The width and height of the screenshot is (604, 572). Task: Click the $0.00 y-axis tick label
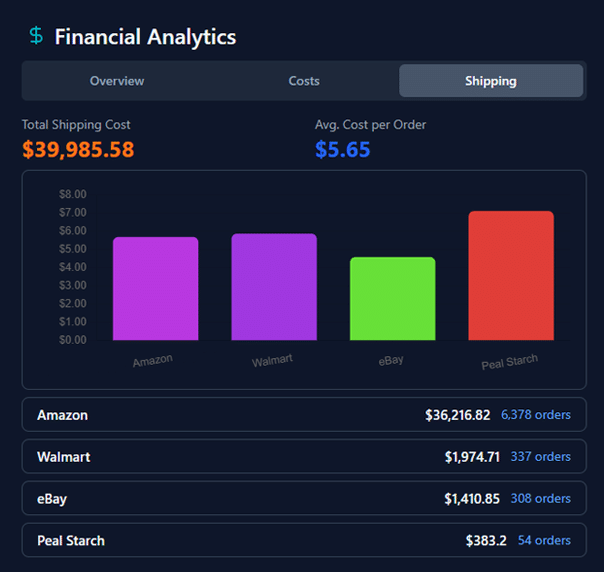tap(72, 340)
